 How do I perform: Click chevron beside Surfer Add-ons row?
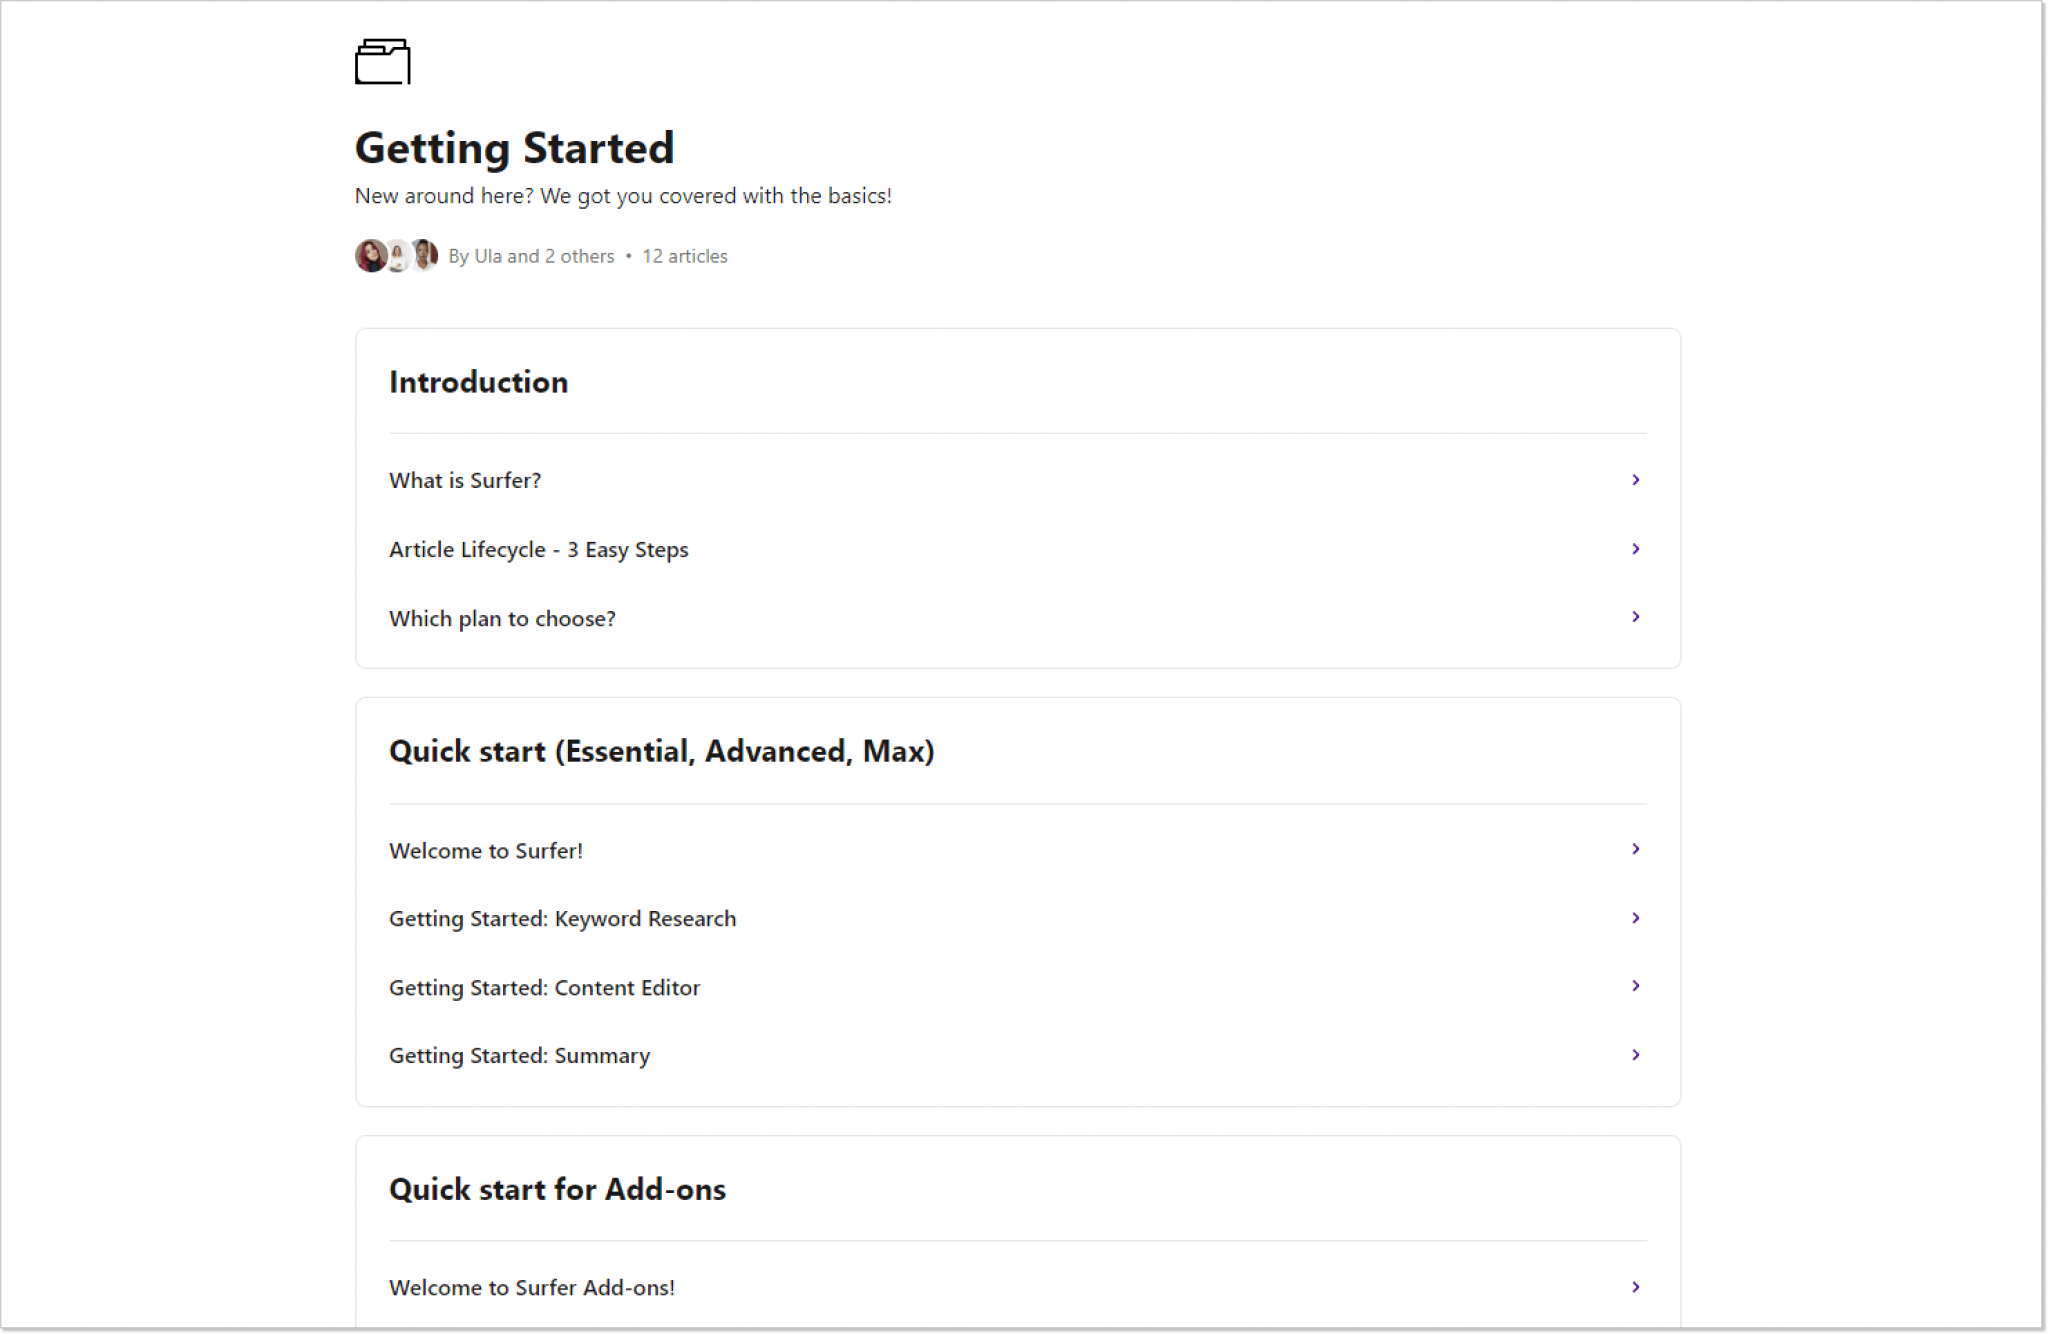1636,1287
